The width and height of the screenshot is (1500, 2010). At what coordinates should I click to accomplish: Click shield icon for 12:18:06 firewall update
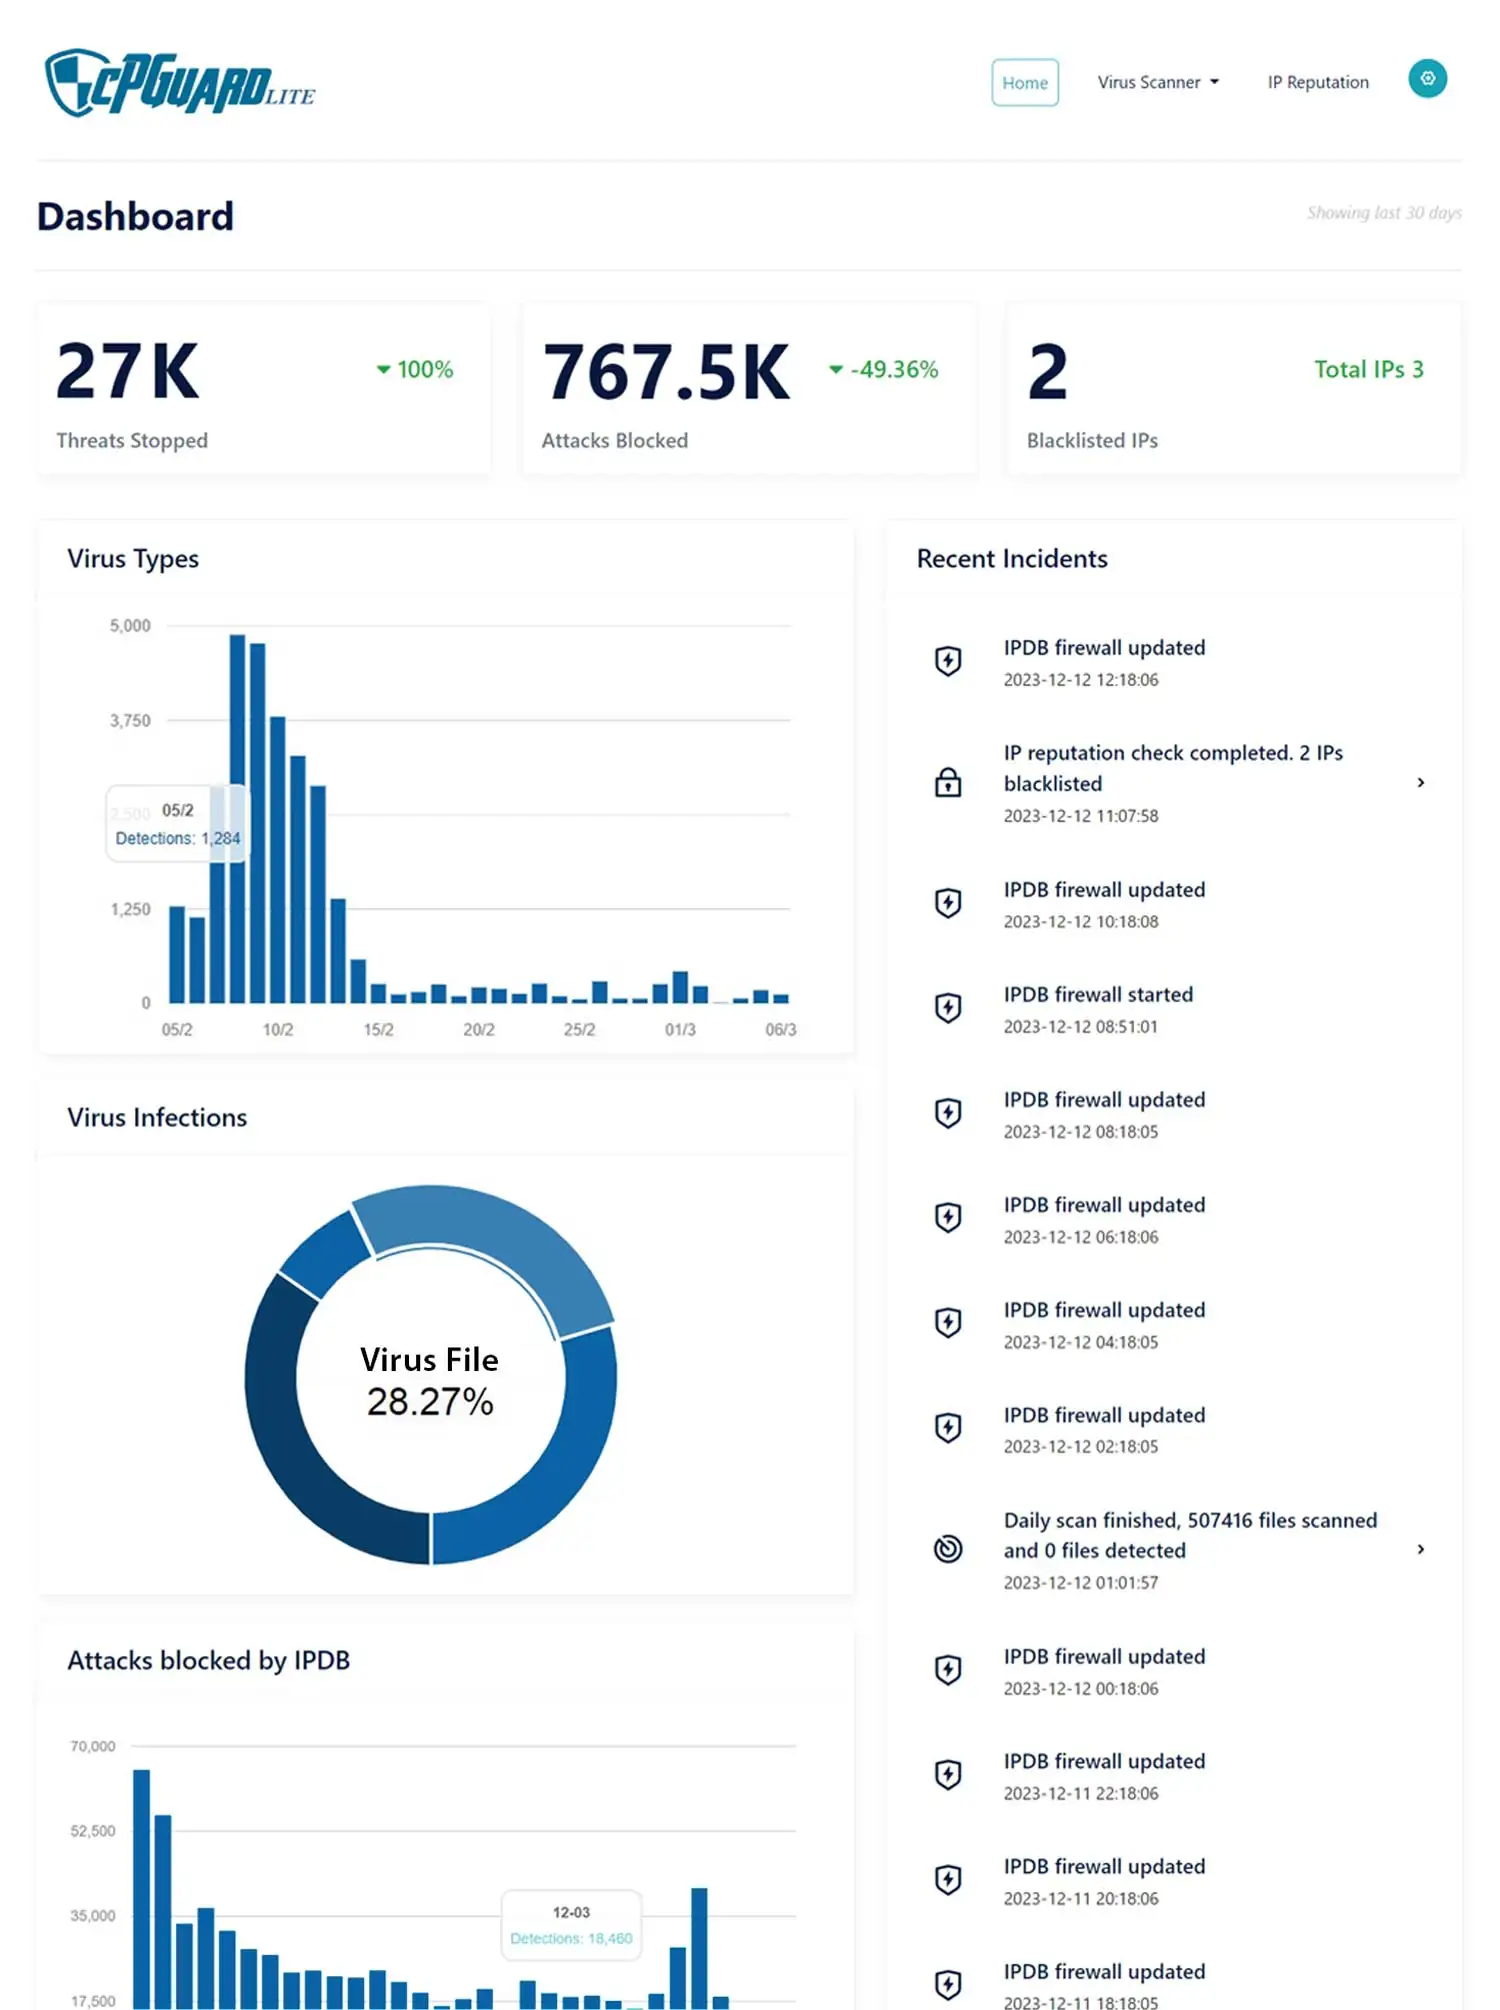948,661
